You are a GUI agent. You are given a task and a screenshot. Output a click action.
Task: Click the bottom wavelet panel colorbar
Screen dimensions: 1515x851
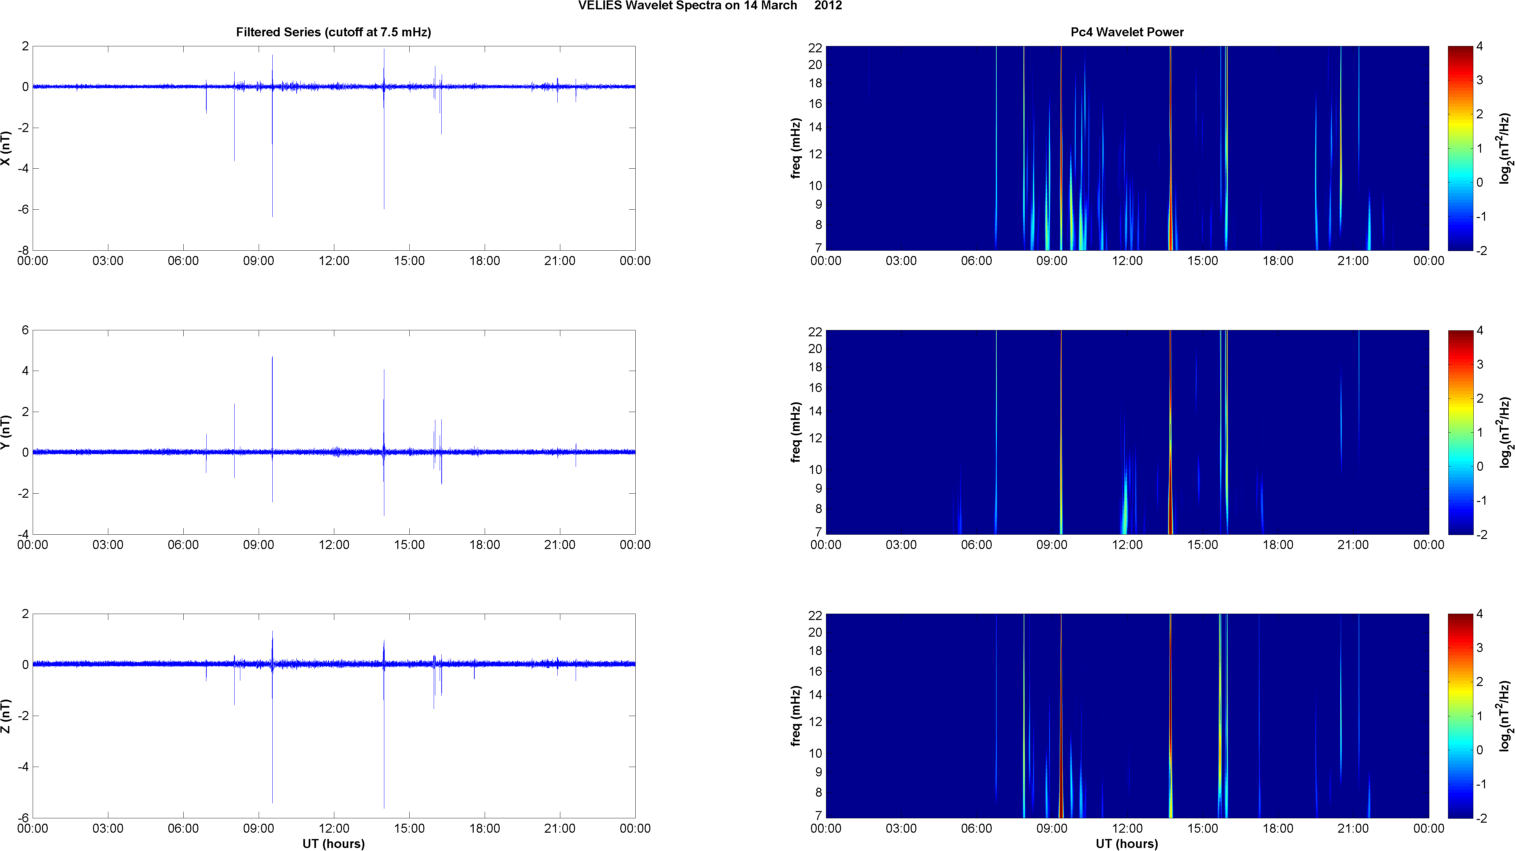click(x=1460, y=716)
